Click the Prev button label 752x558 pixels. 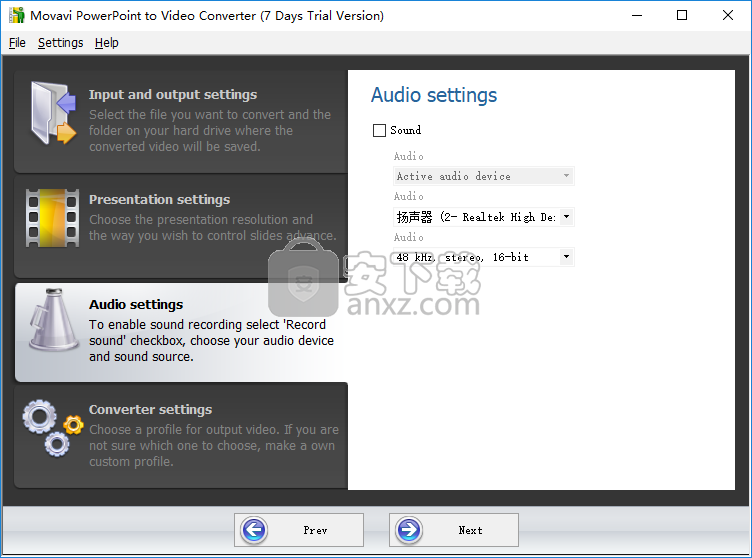[x=315, y=530]
